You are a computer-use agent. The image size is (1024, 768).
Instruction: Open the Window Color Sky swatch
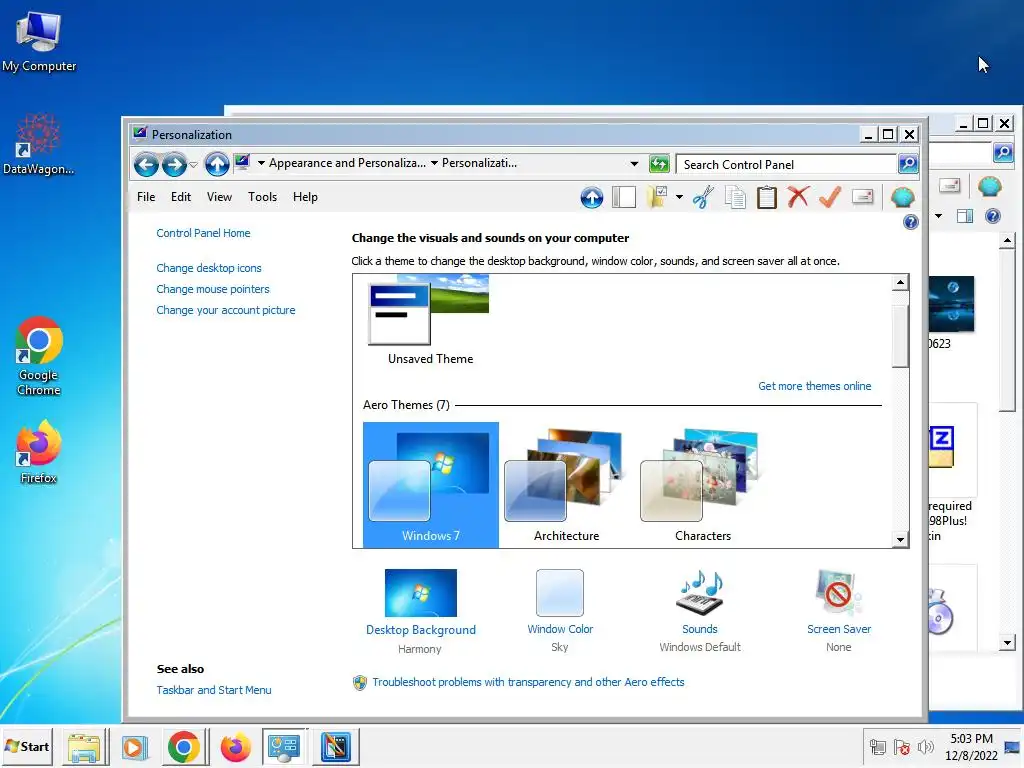coord(560,593)
